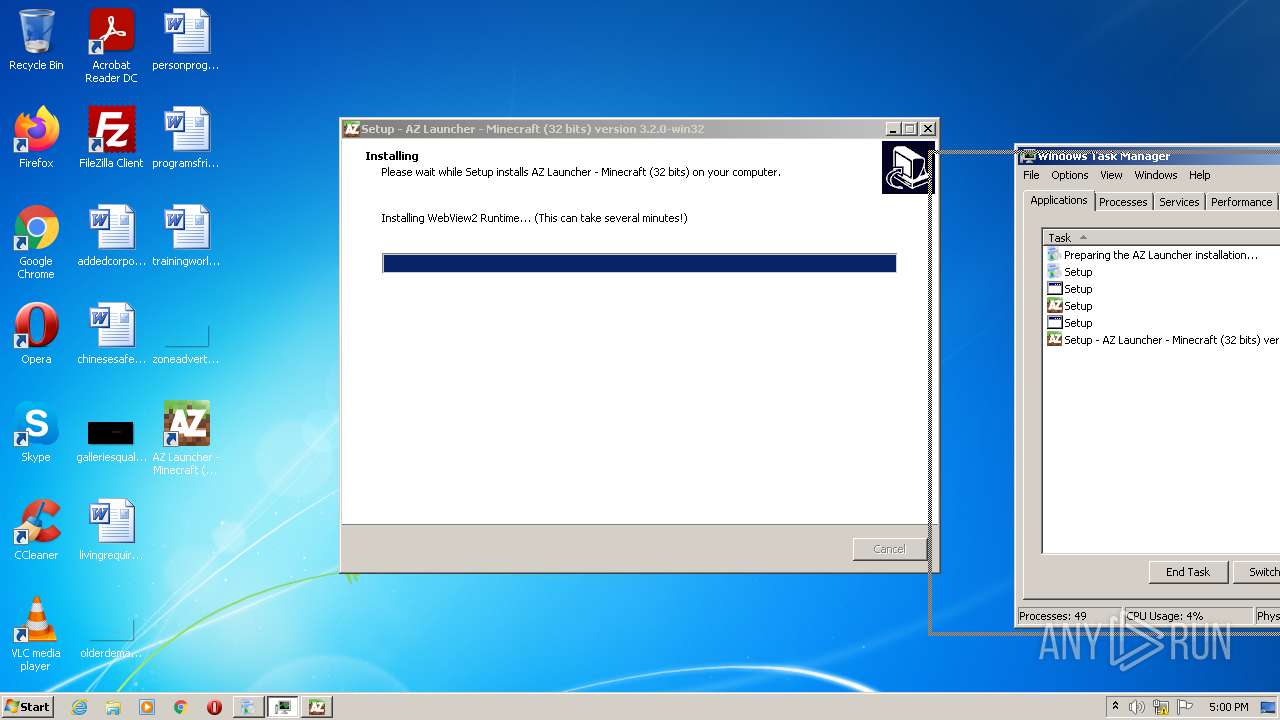Click the Start button
The image size is (1280, 720).
pyautogui.click(x=28, y=706)
